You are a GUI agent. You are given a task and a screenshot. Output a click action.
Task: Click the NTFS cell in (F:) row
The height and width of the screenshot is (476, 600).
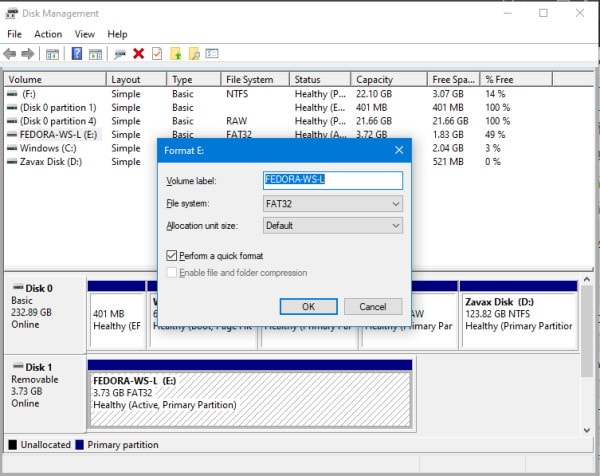(237, 94)
